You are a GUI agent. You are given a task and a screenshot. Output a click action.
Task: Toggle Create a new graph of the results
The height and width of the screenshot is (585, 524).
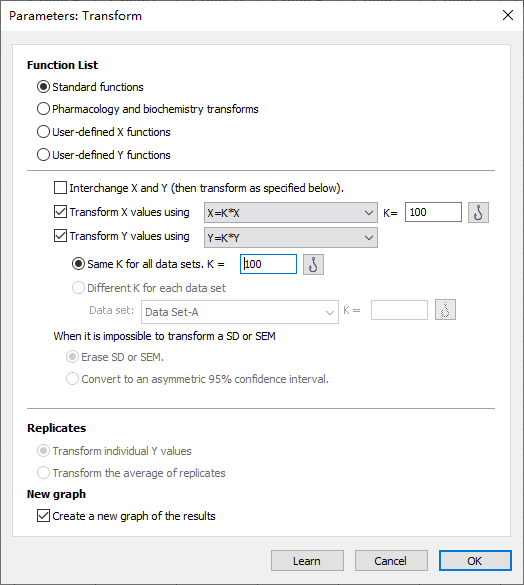click(x=43, y=516)
